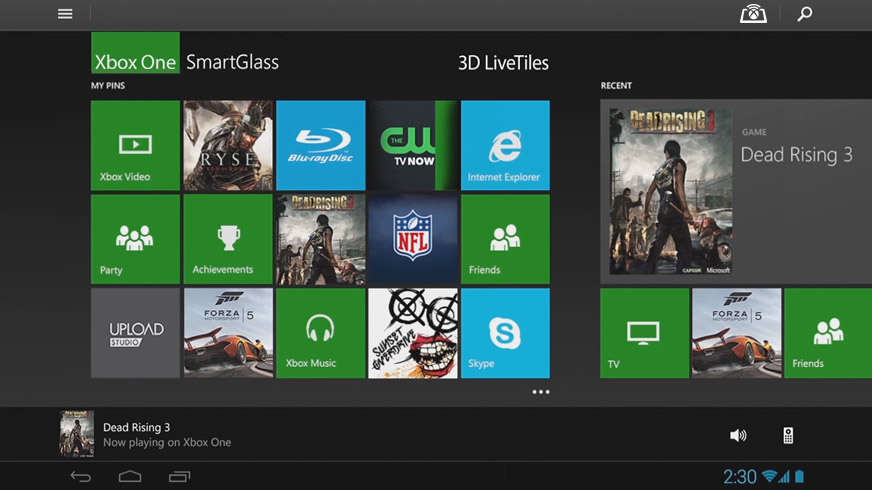Launch the Sunset Overdrive tile
872x490 pixels.
[413, 333]
